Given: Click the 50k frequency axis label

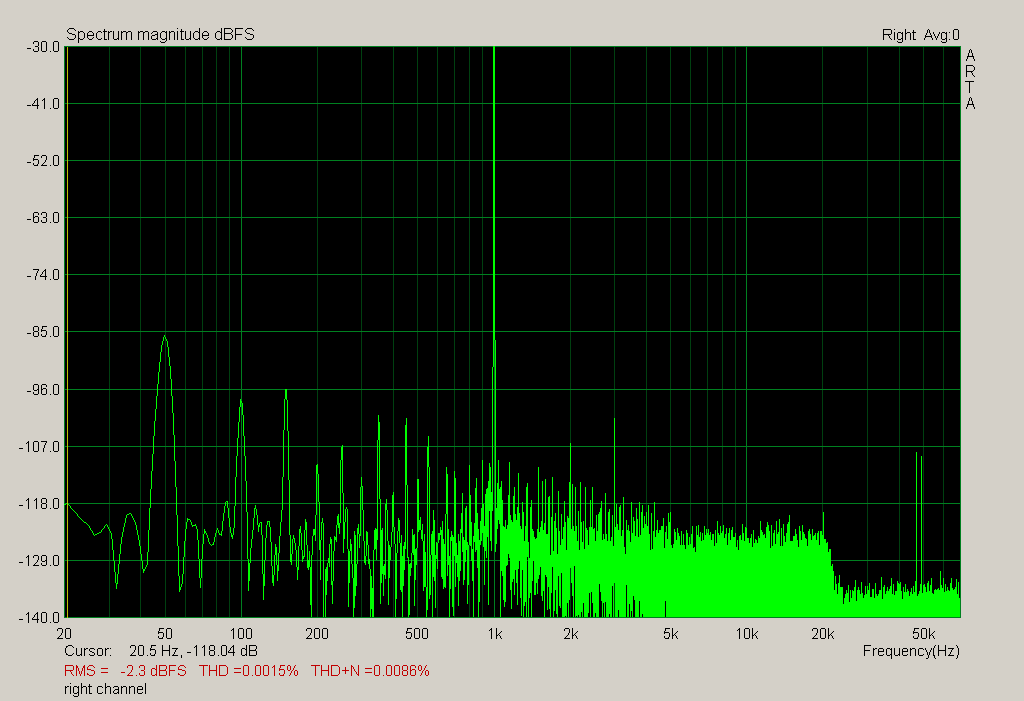Looking at the screenshot, I should pyautogui.click(x=923, y=634).
